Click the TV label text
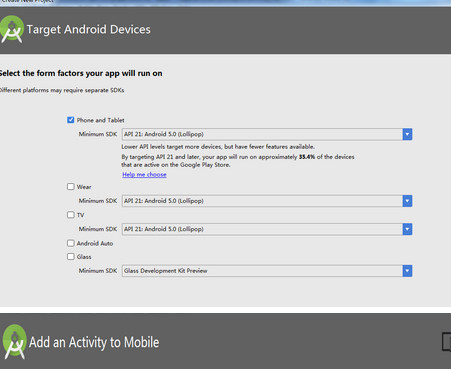451x369 pixels. (x=80, y=215)
